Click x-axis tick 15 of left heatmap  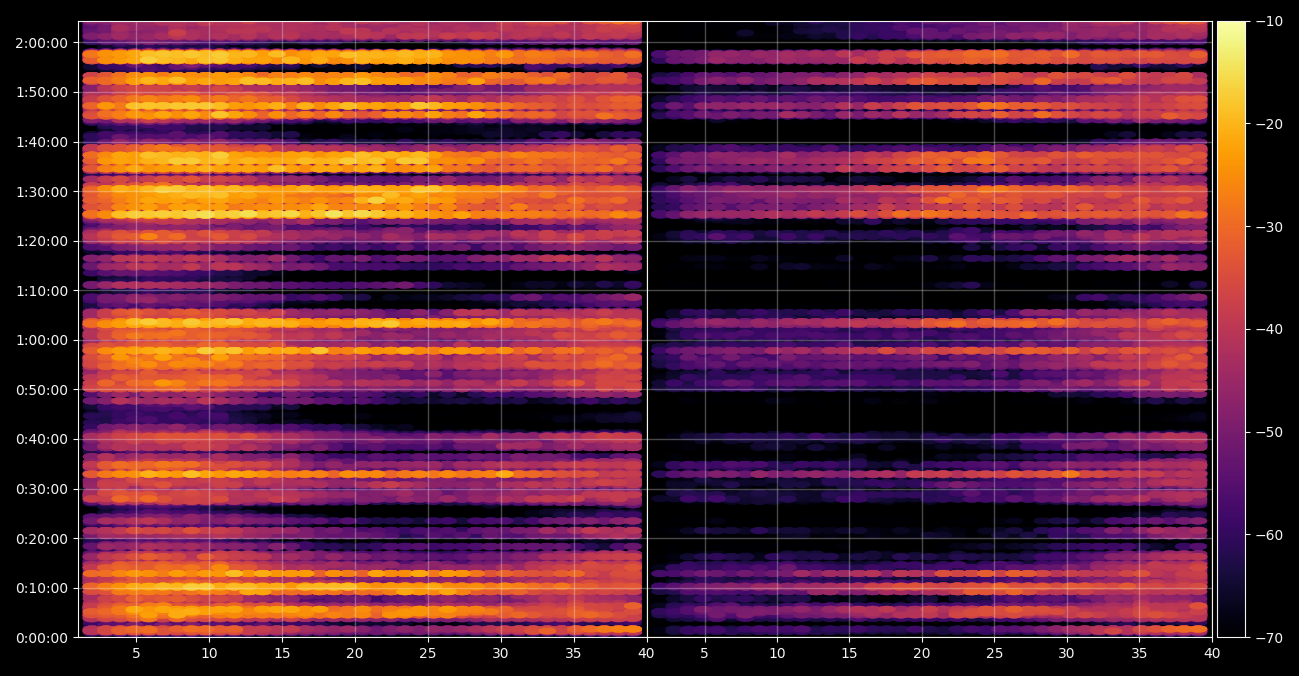point(282,654)
